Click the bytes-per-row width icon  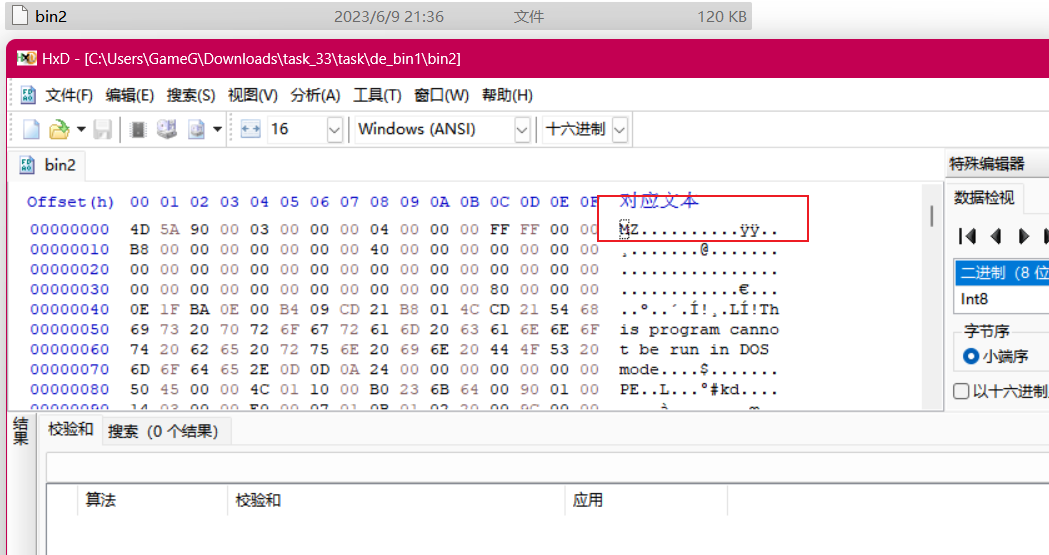pos(250,129)
